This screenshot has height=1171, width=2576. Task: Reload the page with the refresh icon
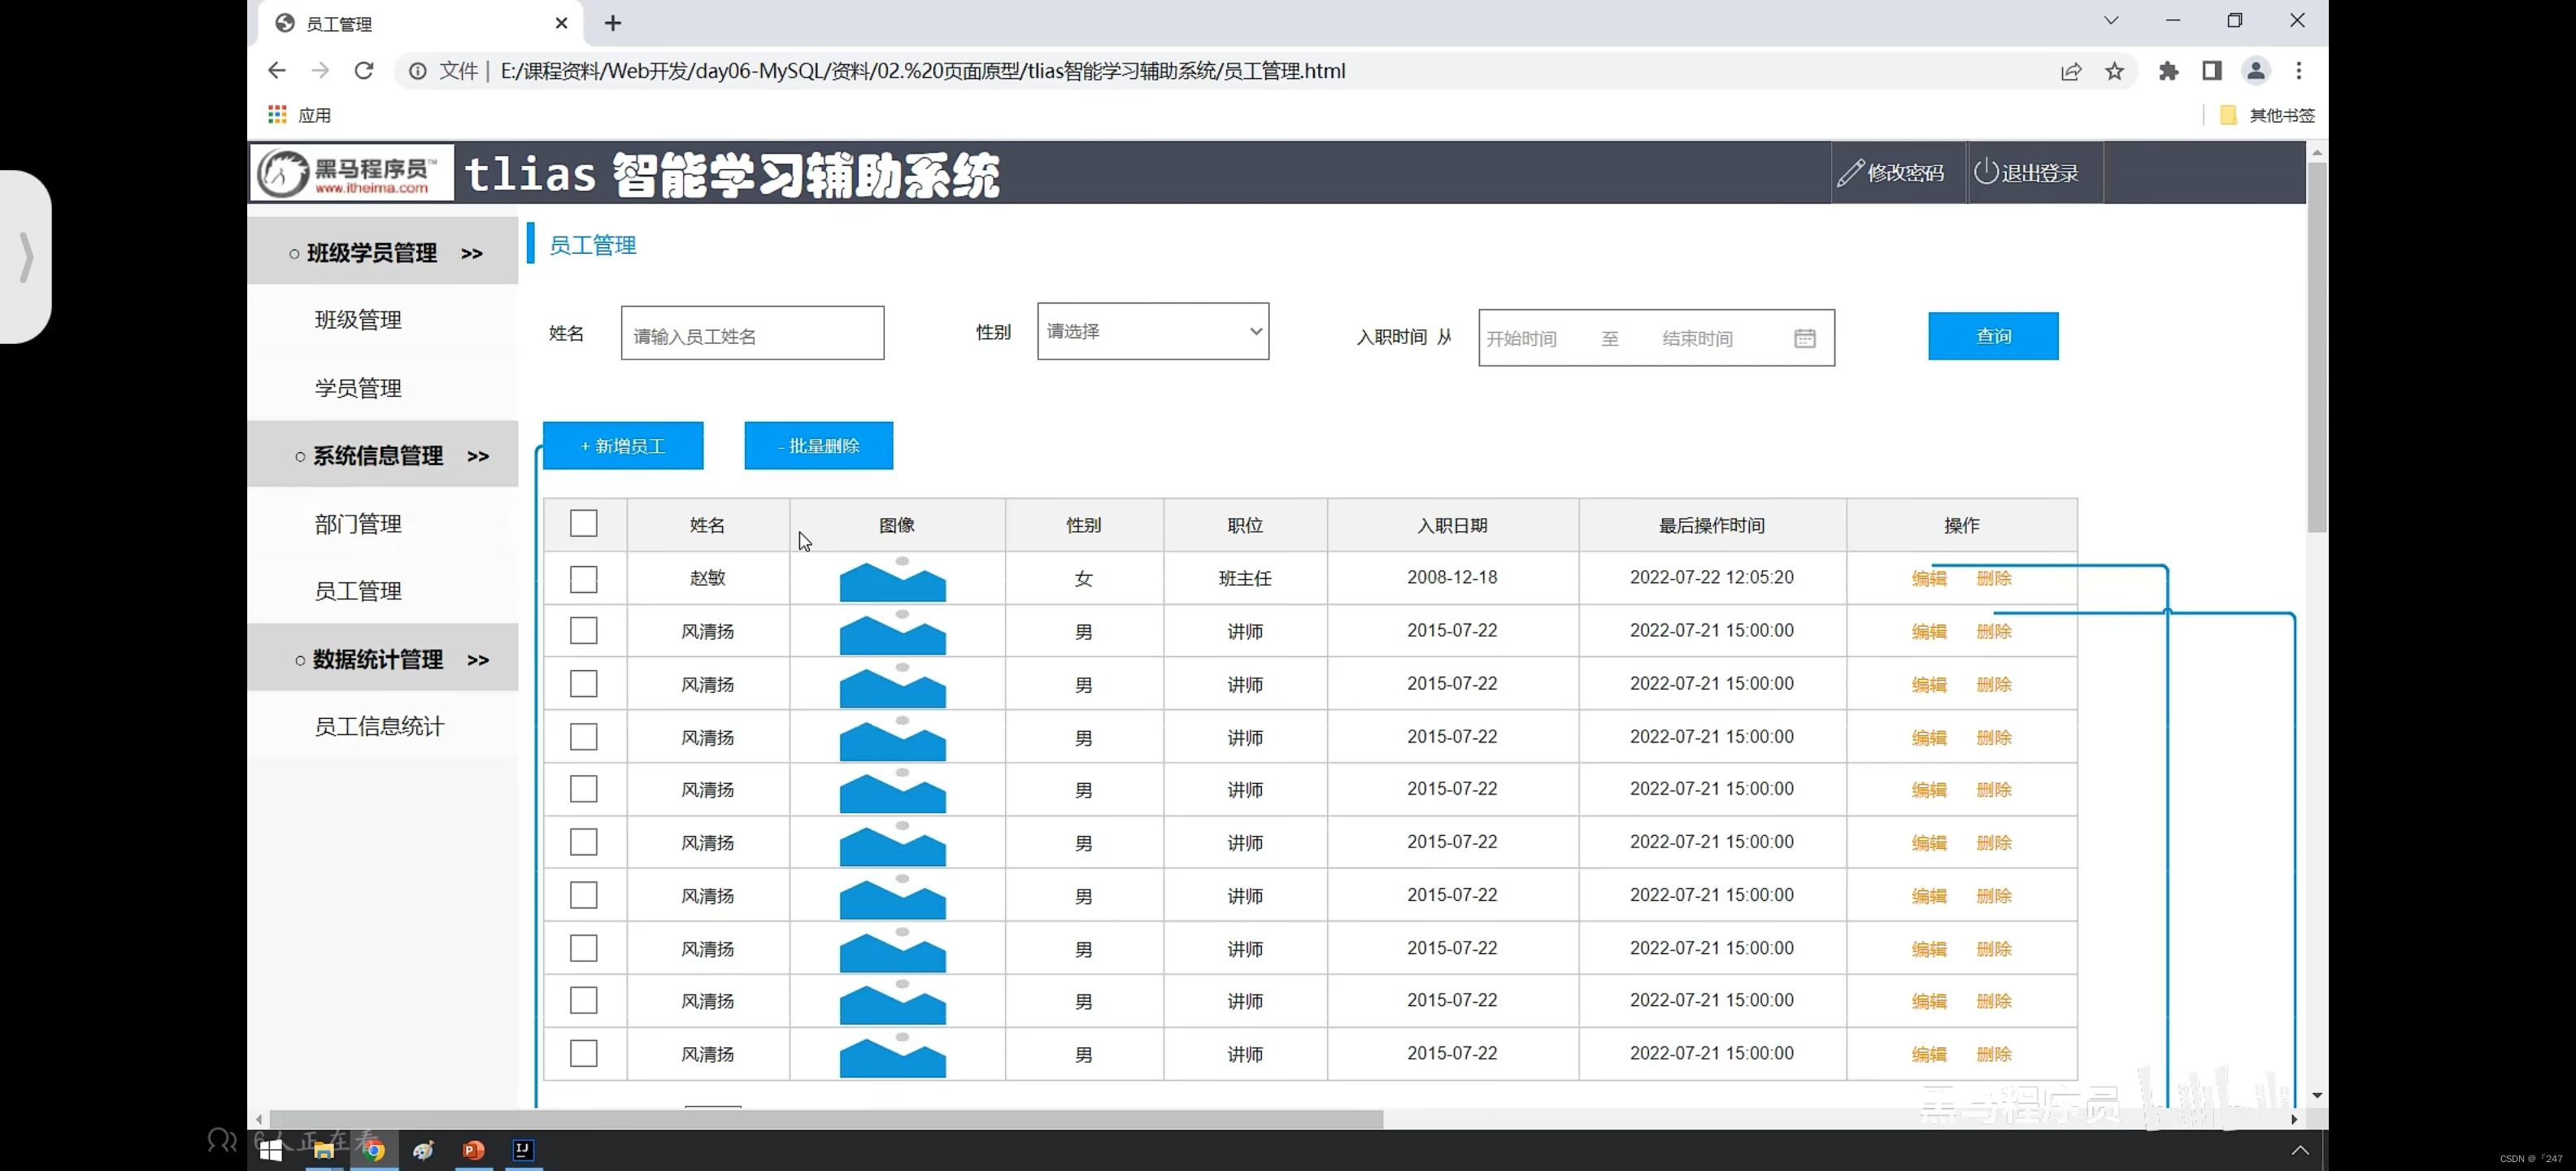(x=364, y=71)
